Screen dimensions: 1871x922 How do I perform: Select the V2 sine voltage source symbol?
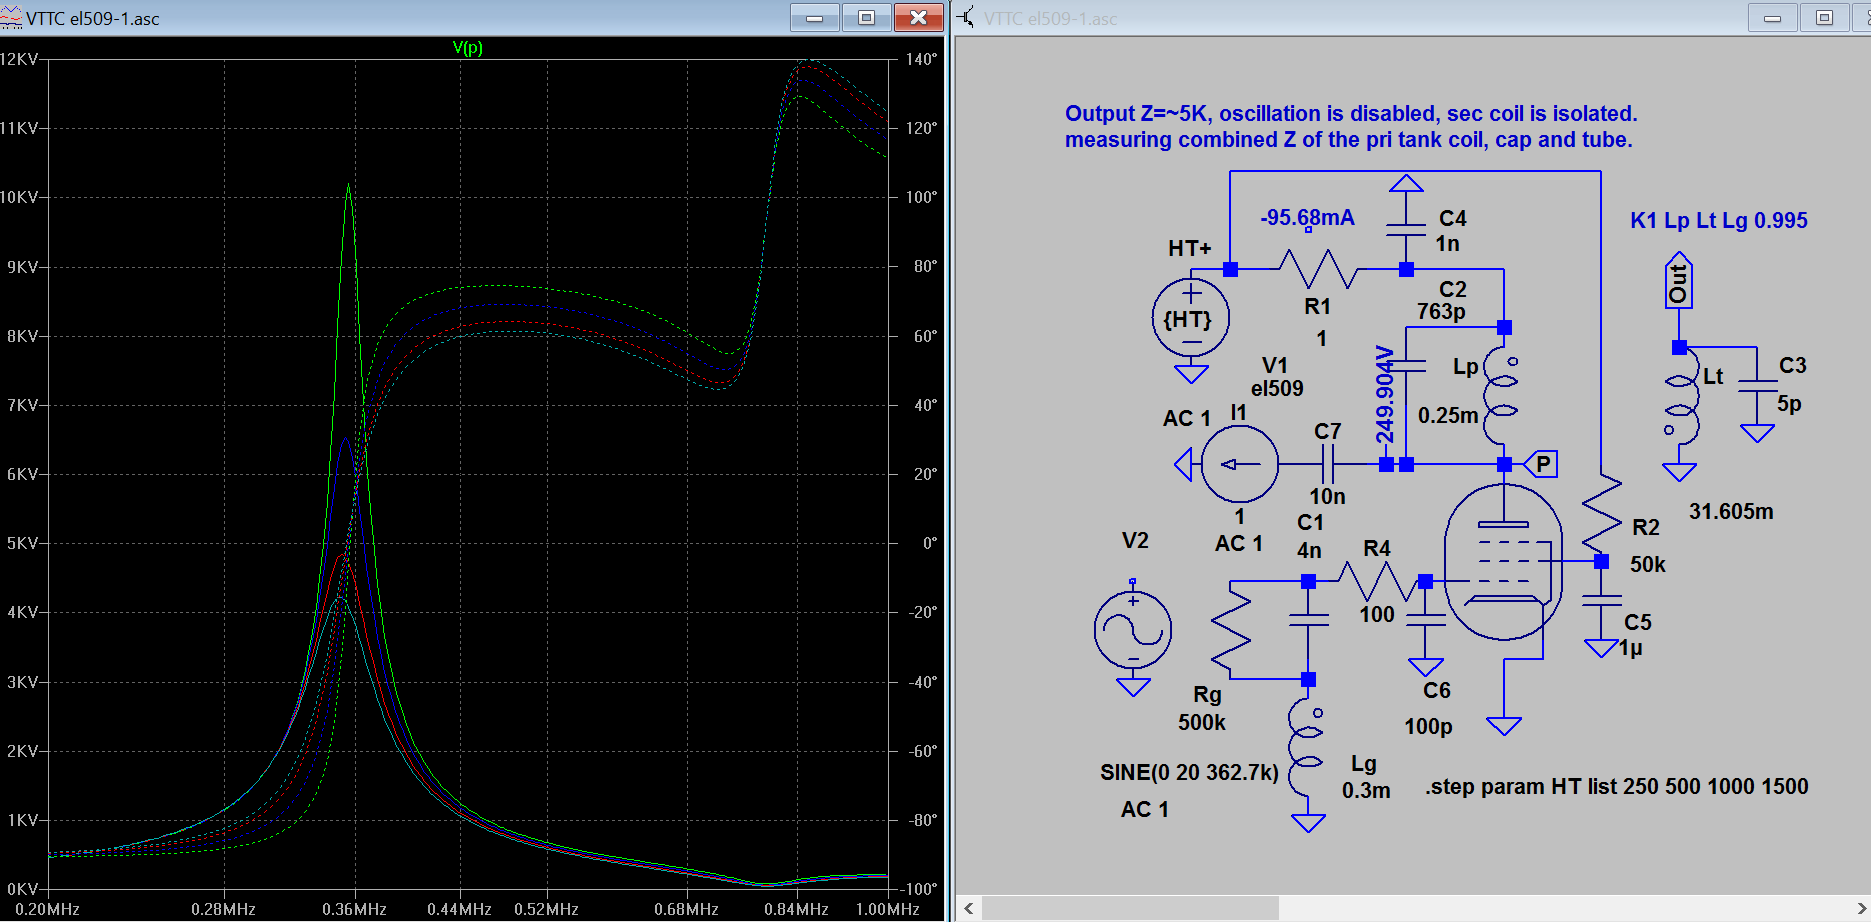[1133, 629]
